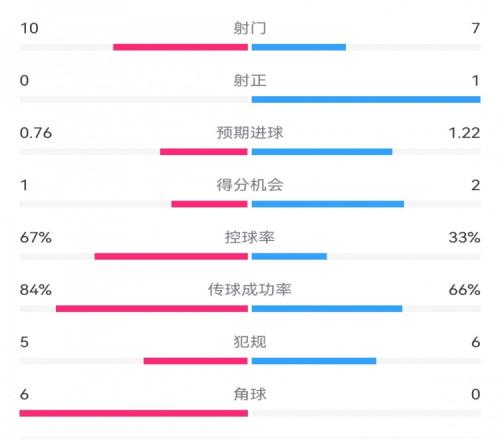Click the pink possession bar for 67%
The height and width of the screenshot is (440, 500).
point(171,256)
